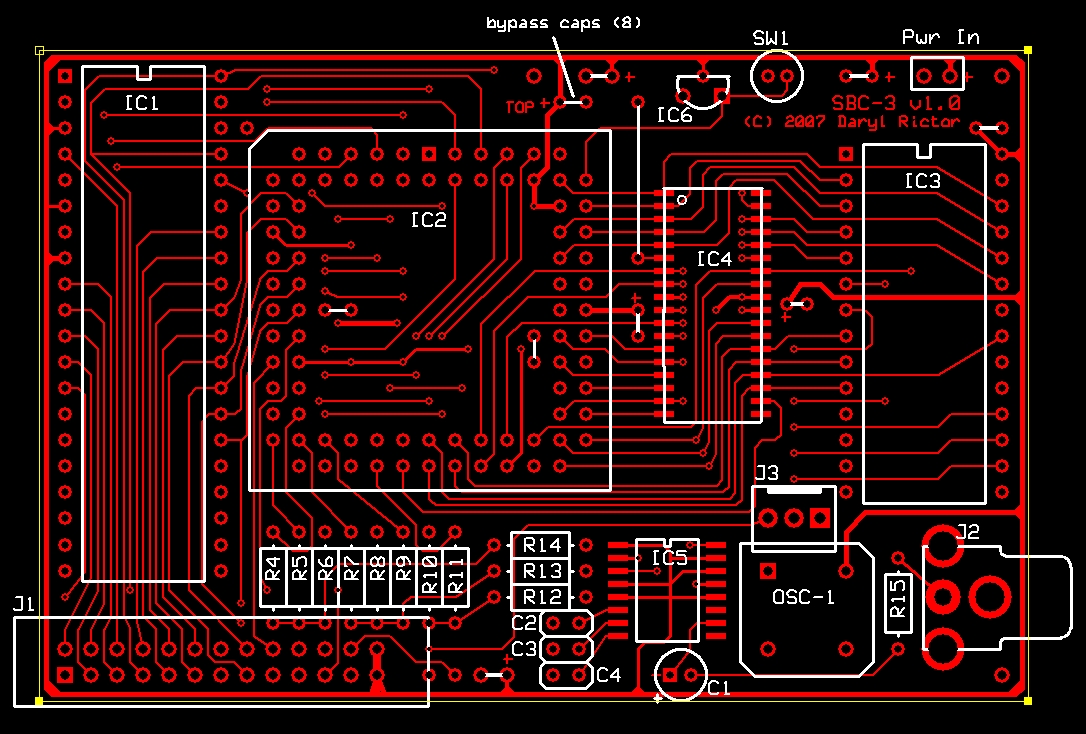Click the "SBC-3 v1.0" board title text

[896, 103]
